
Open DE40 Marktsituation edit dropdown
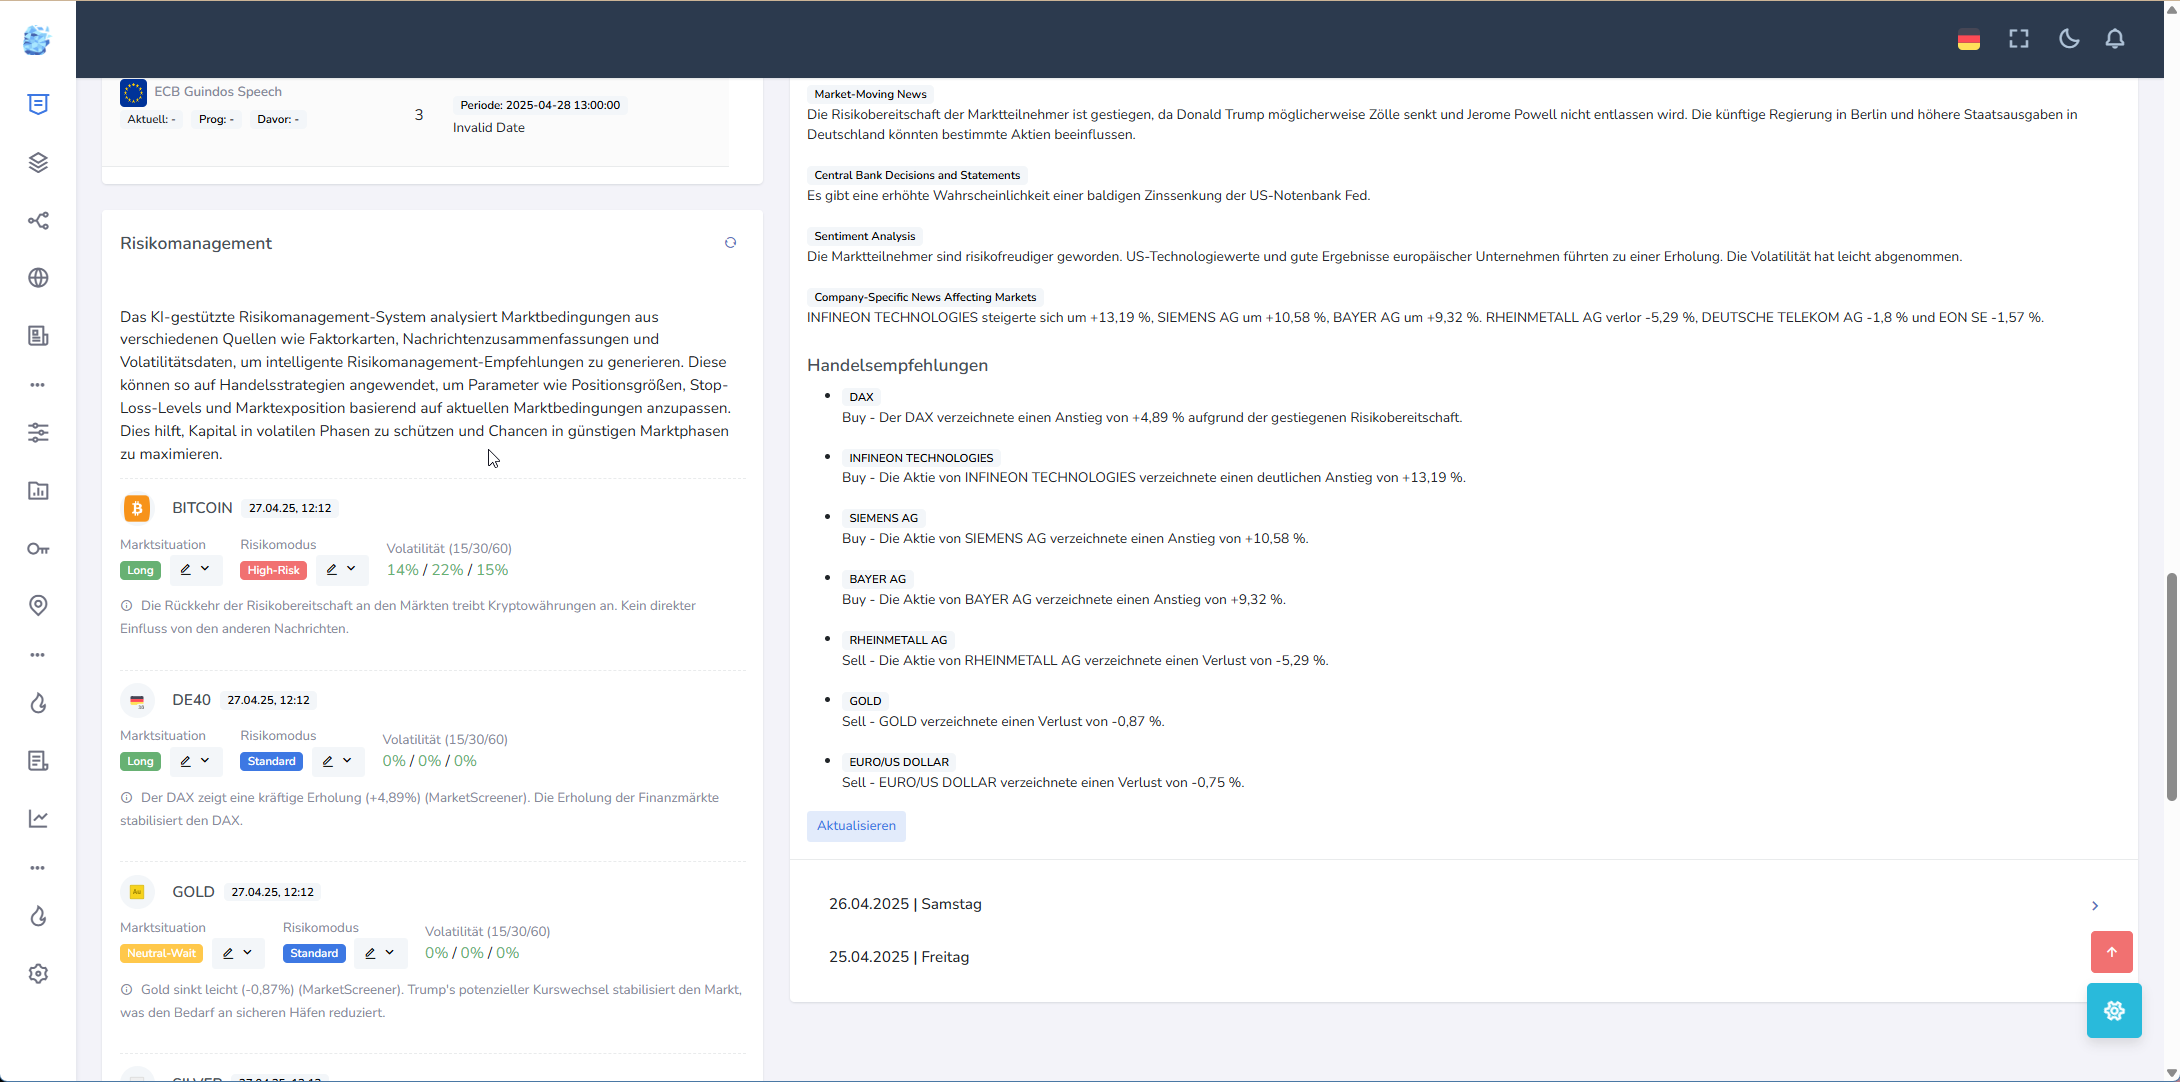click(195, 761)
